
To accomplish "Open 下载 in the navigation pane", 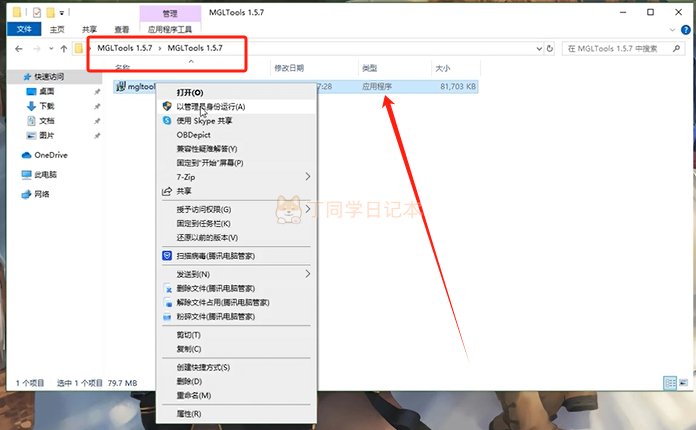I will pos(46,106).
